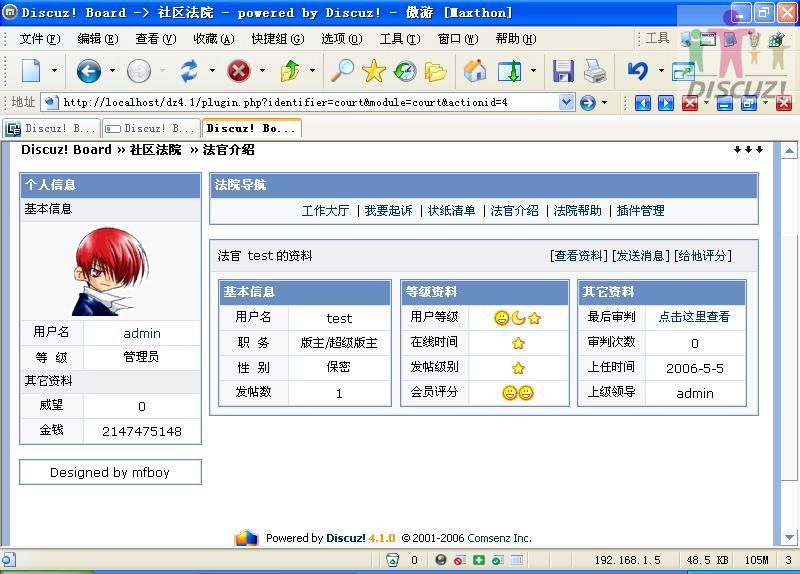This screenshot has width=800, height=574.
Task: Open the folders icon in toolbar
Action: point(435,71)
